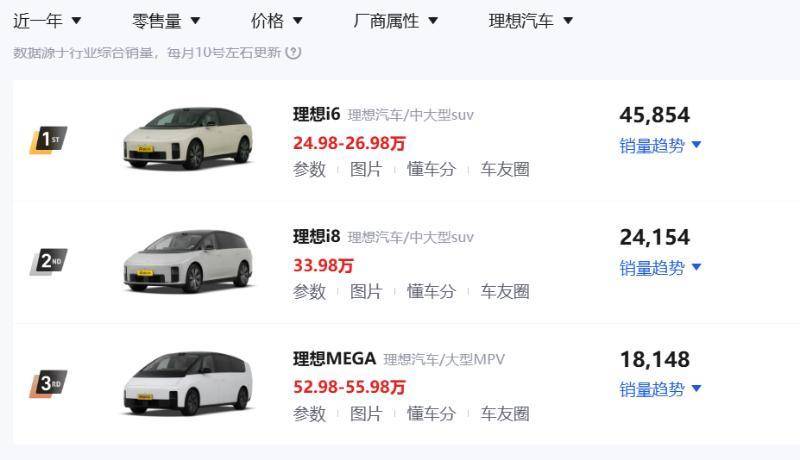Click the 2nd place rank badge
The image size is (800, 460).
pyautogui.click(x=47, y=262)
